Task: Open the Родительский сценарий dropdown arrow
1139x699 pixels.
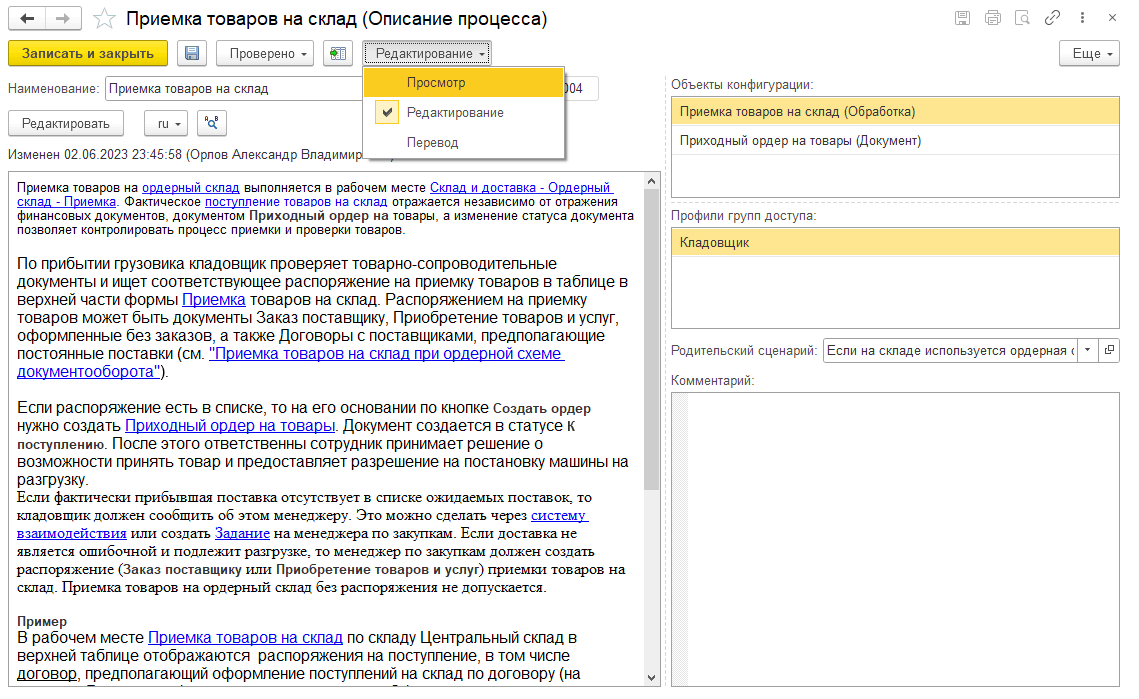Action: [x=1087, y=351]
